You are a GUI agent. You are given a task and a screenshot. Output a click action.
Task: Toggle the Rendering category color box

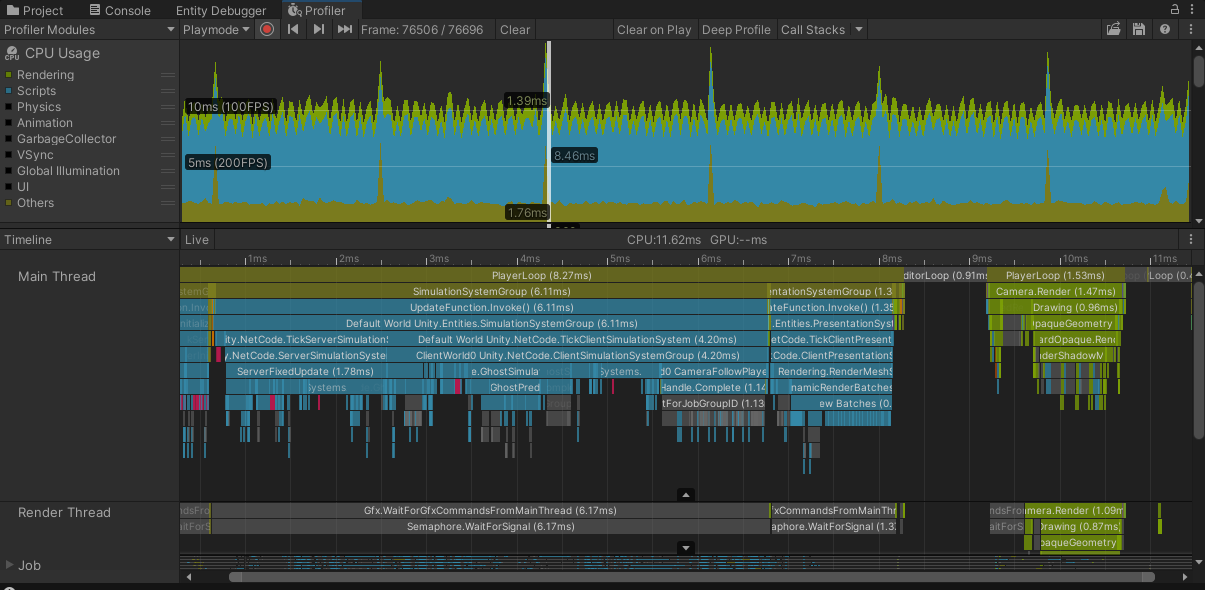pos(9,75)
